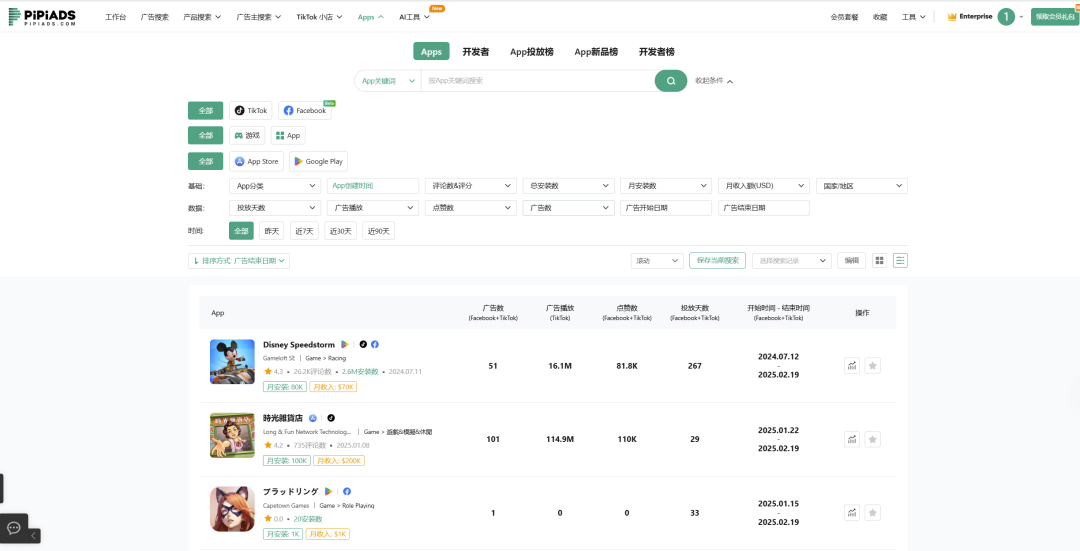This screenshot has height=551, width=1080.
Task: Favorite Disney Speedstorm with star icon
Action: point(873,366)
